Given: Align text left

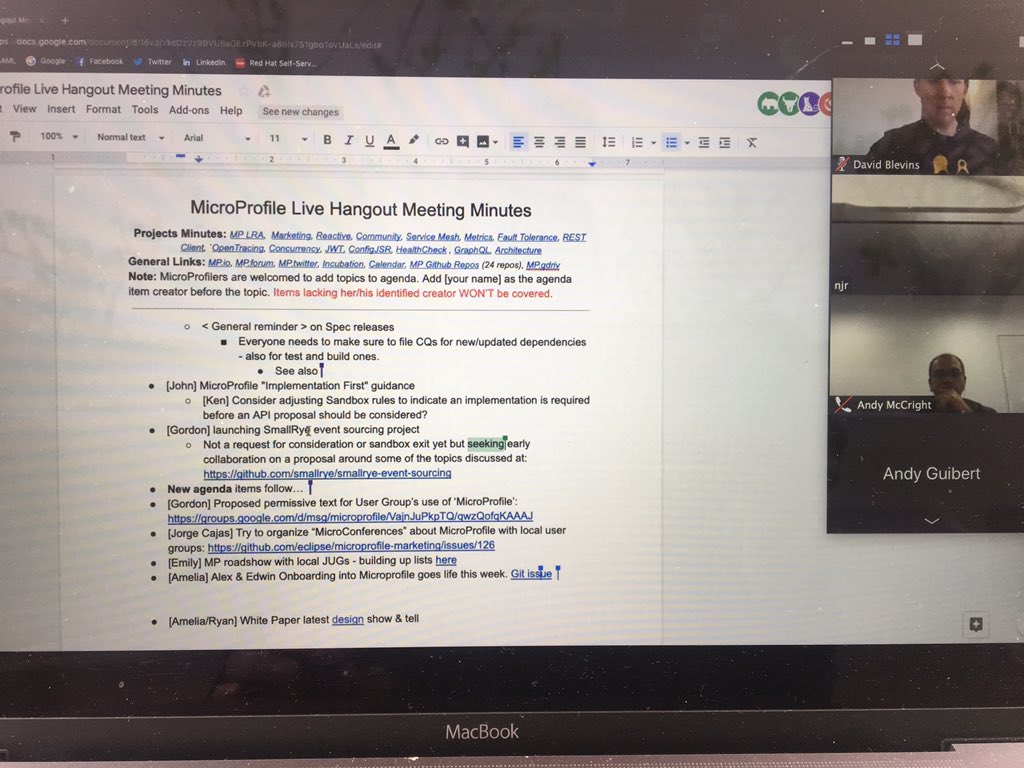Looking at the screenshot, I should [x=518, y=142].
